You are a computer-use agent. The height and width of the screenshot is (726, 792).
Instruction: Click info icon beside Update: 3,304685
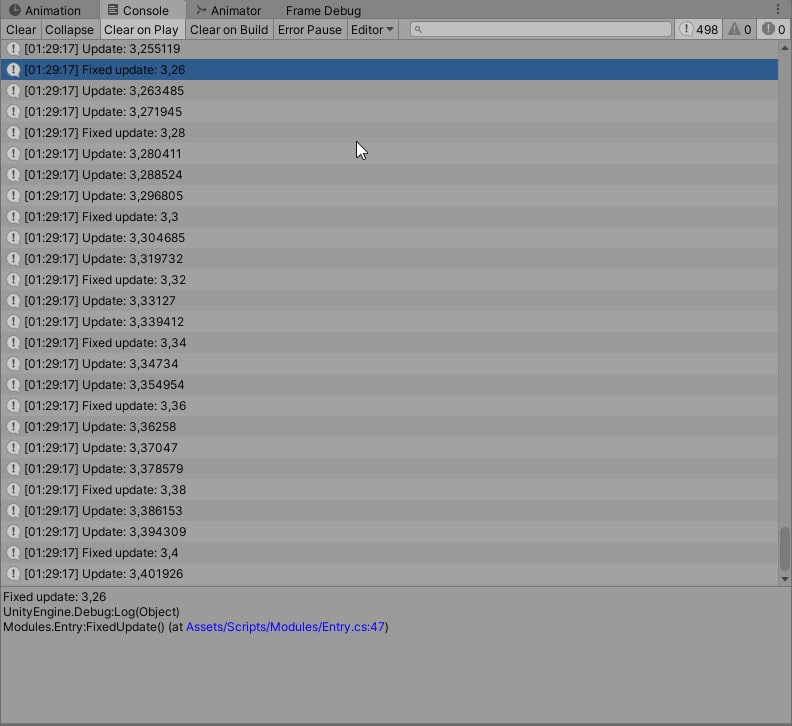(x=14, y=237)
